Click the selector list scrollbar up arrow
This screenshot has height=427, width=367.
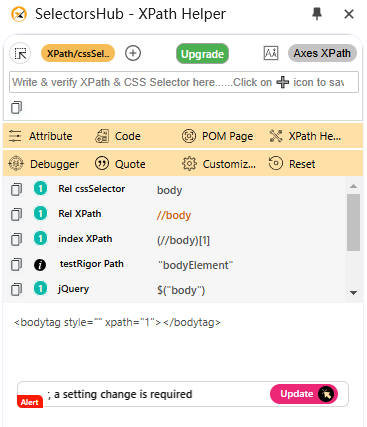pyautogui.click(x=353, y=186)
